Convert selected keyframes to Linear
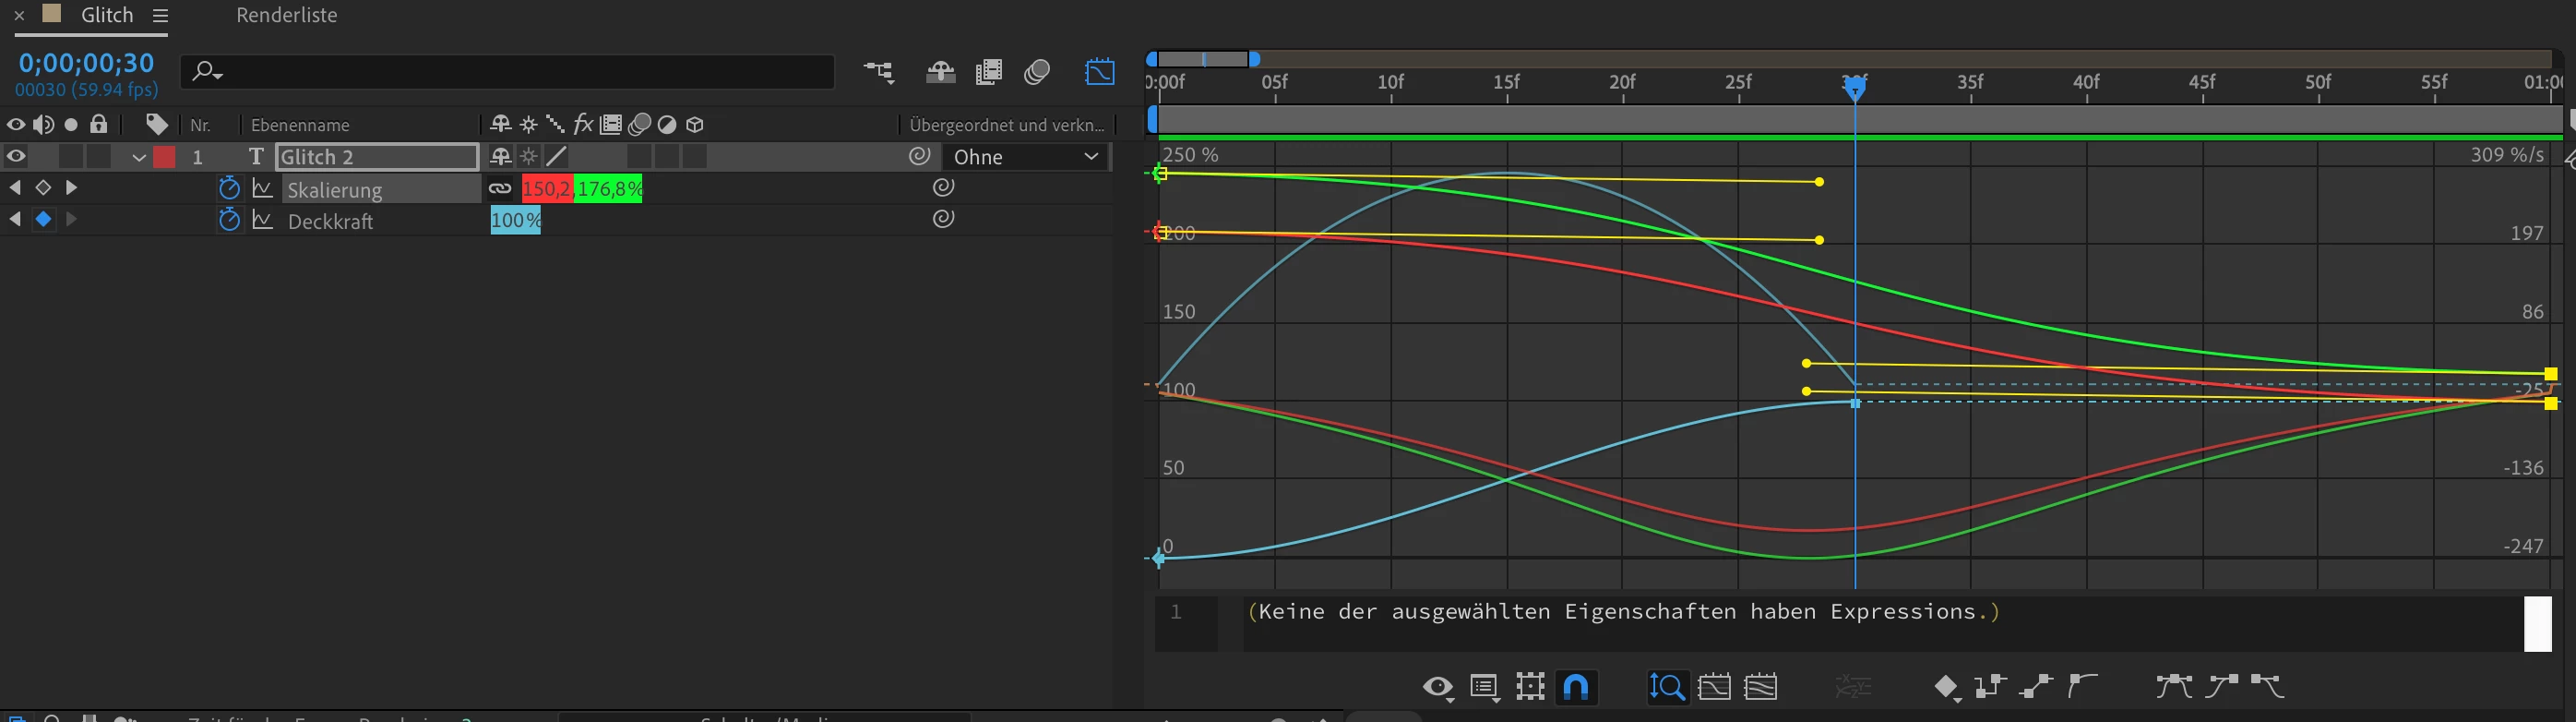Viewport: 2576px width, 722px height. coord(2035,686)
